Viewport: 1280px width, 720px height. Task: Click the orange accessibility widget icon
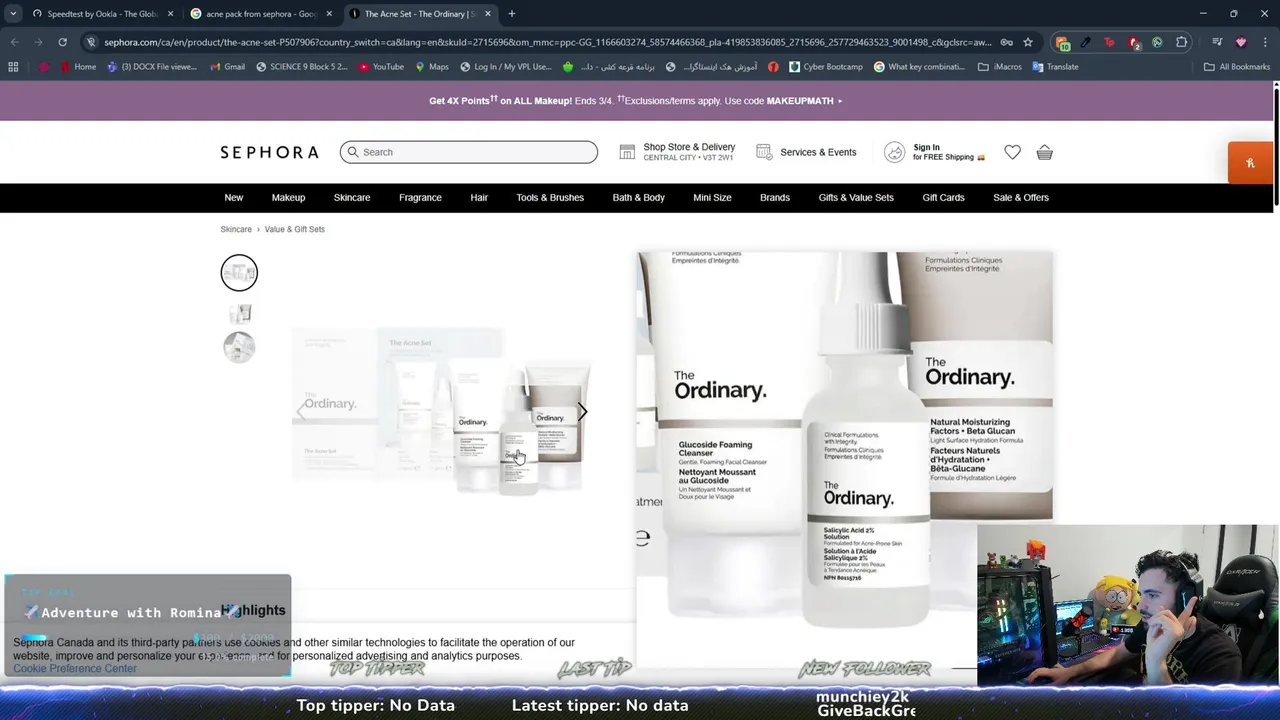1249,163
